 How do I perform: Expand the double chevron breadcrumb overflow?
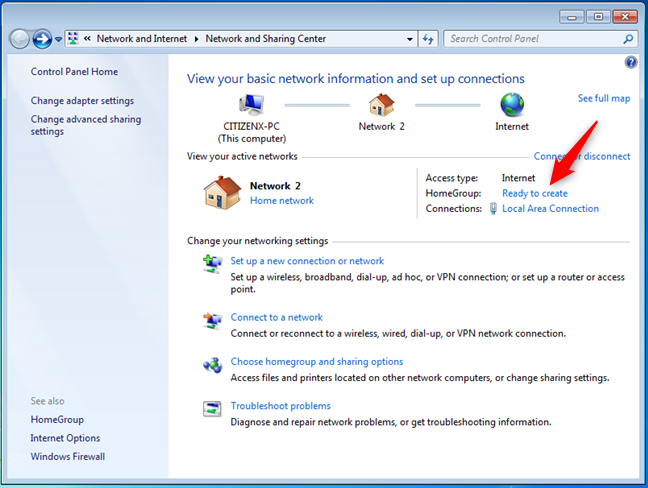tap(87, 39)
